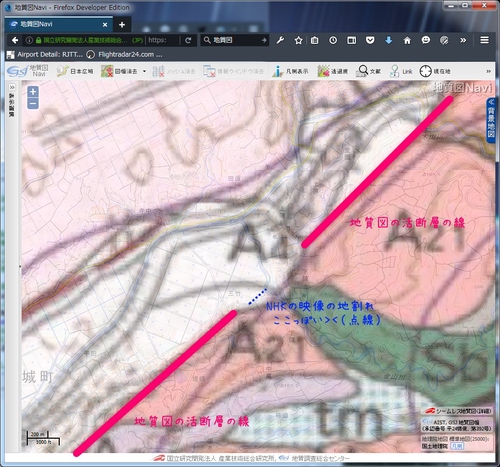
Task: Open downloads blue arrow icon
Action: click(388, 40)
